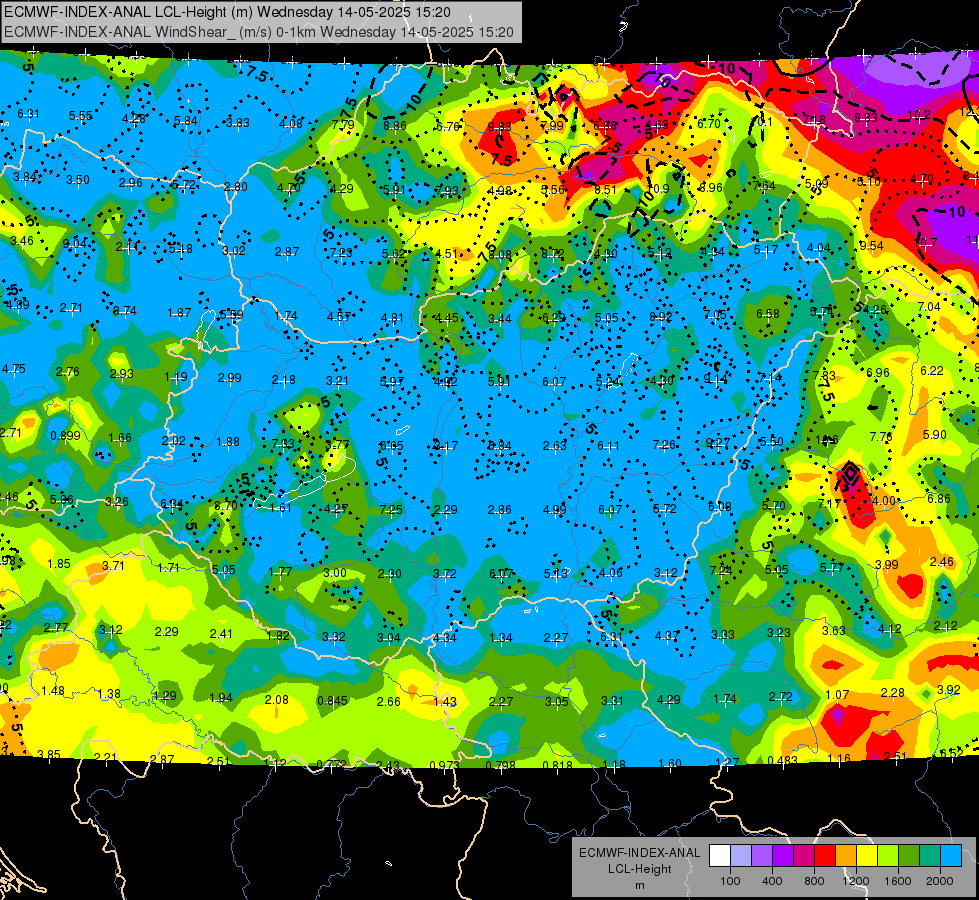The height and width of the screenshot is (900, 979).
Task: Select the grid value '1.19'
Action: click(x=176, y=377)
